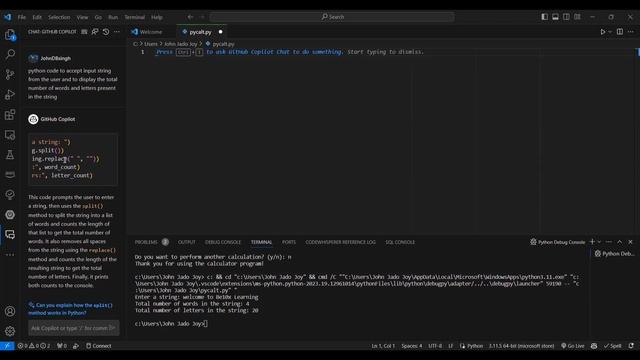Close the bottom terminal panel
Image resolution: width=640 pixels, height=360 pixels.
click(x=630, y=242)
